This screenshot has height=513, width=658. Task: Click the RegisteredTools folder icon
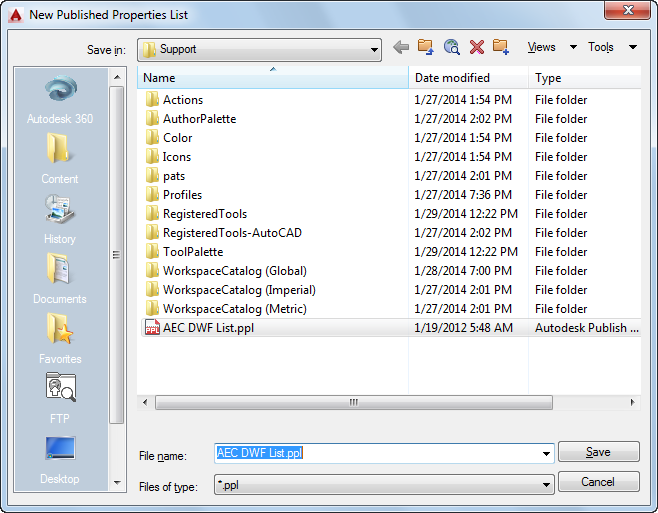point(152,214)
